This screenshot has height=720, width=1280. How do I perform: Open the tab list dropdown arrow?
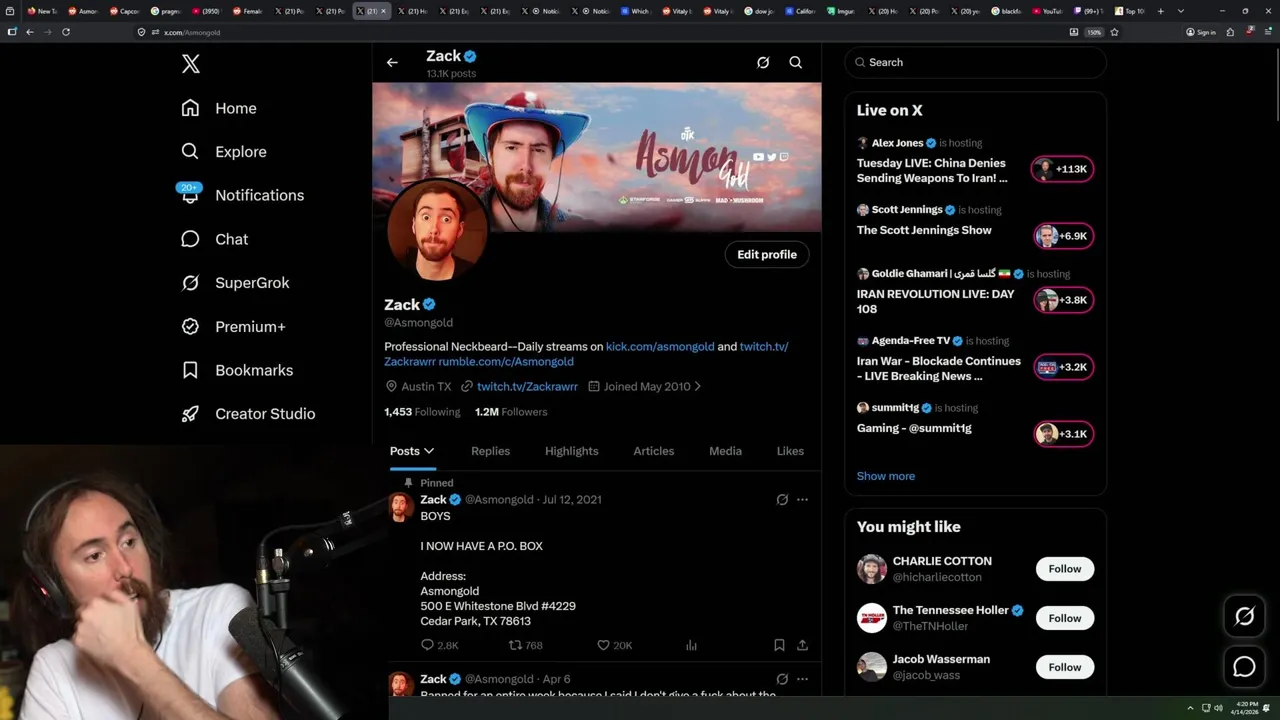1181,11
